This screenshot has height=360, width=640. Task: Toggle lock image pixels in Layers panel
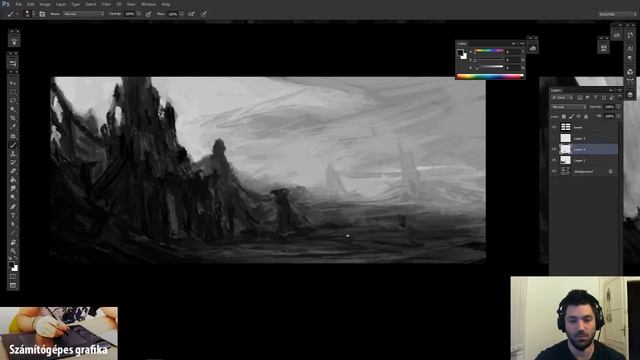coord(571,117)
